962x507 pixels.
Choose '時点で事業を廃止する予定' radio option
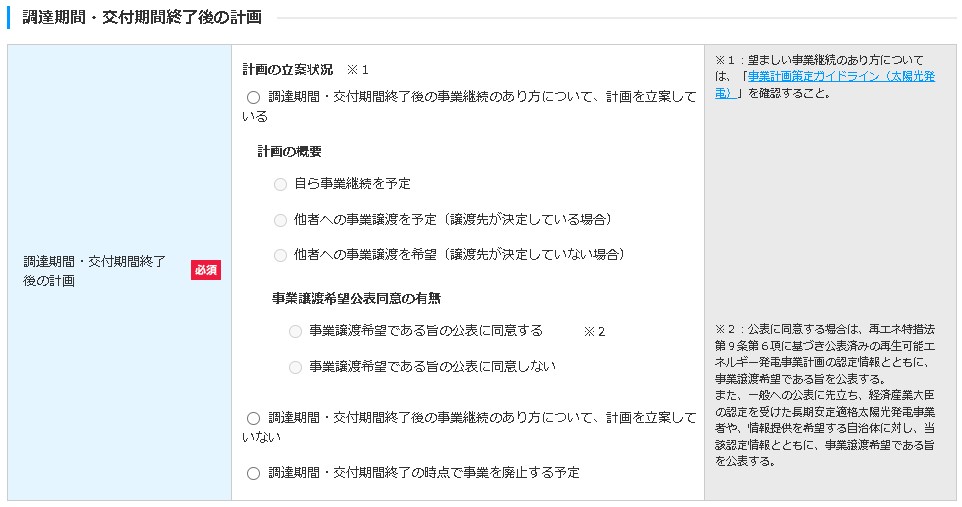[253, 473]
